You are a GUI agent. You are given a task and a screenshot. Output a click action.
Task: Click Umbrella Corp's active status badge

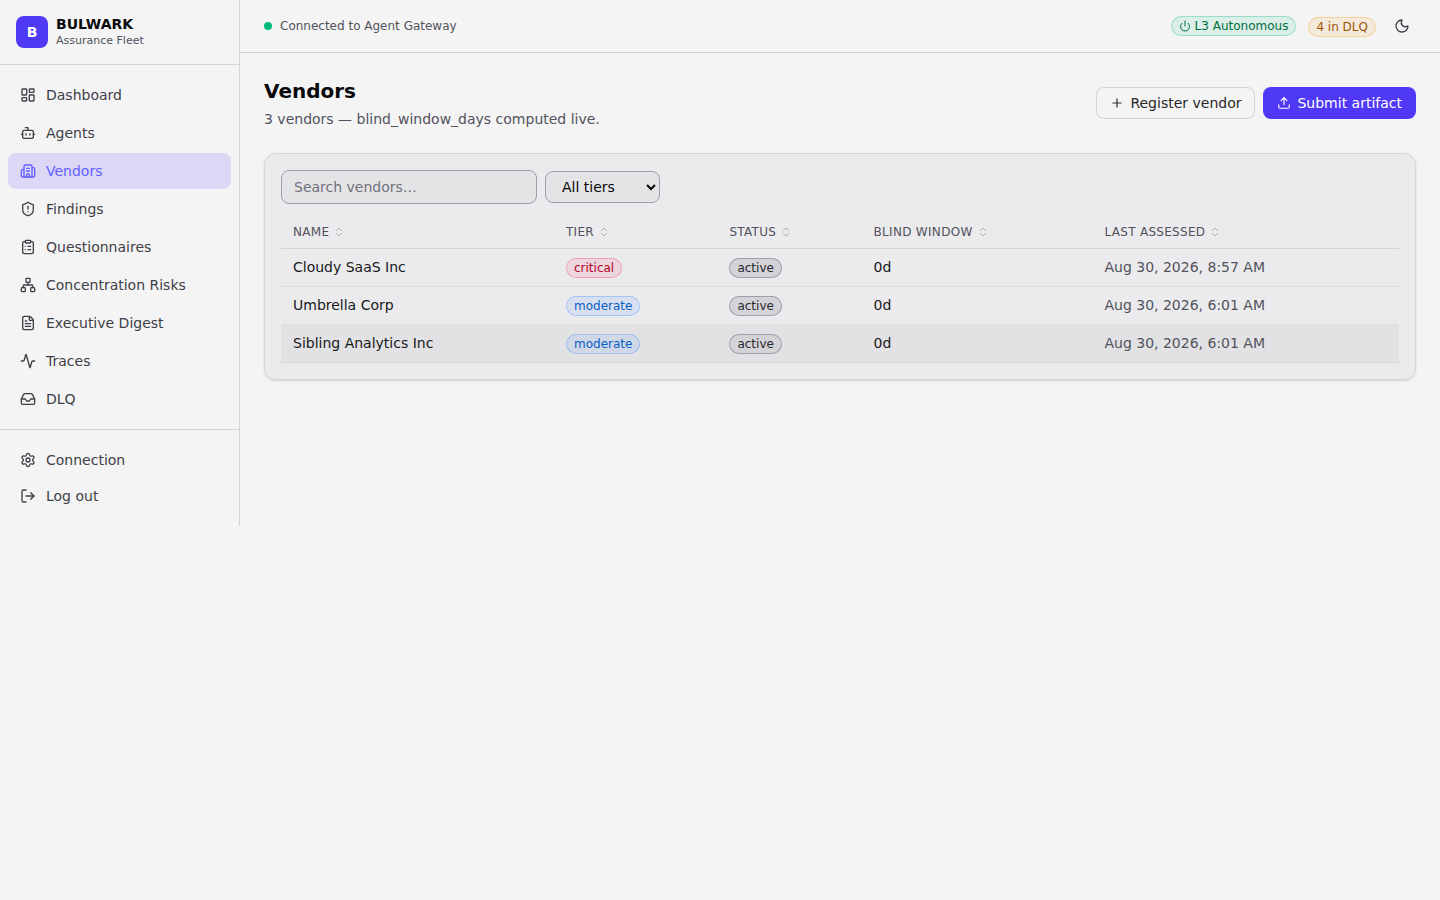pos(755,306)
